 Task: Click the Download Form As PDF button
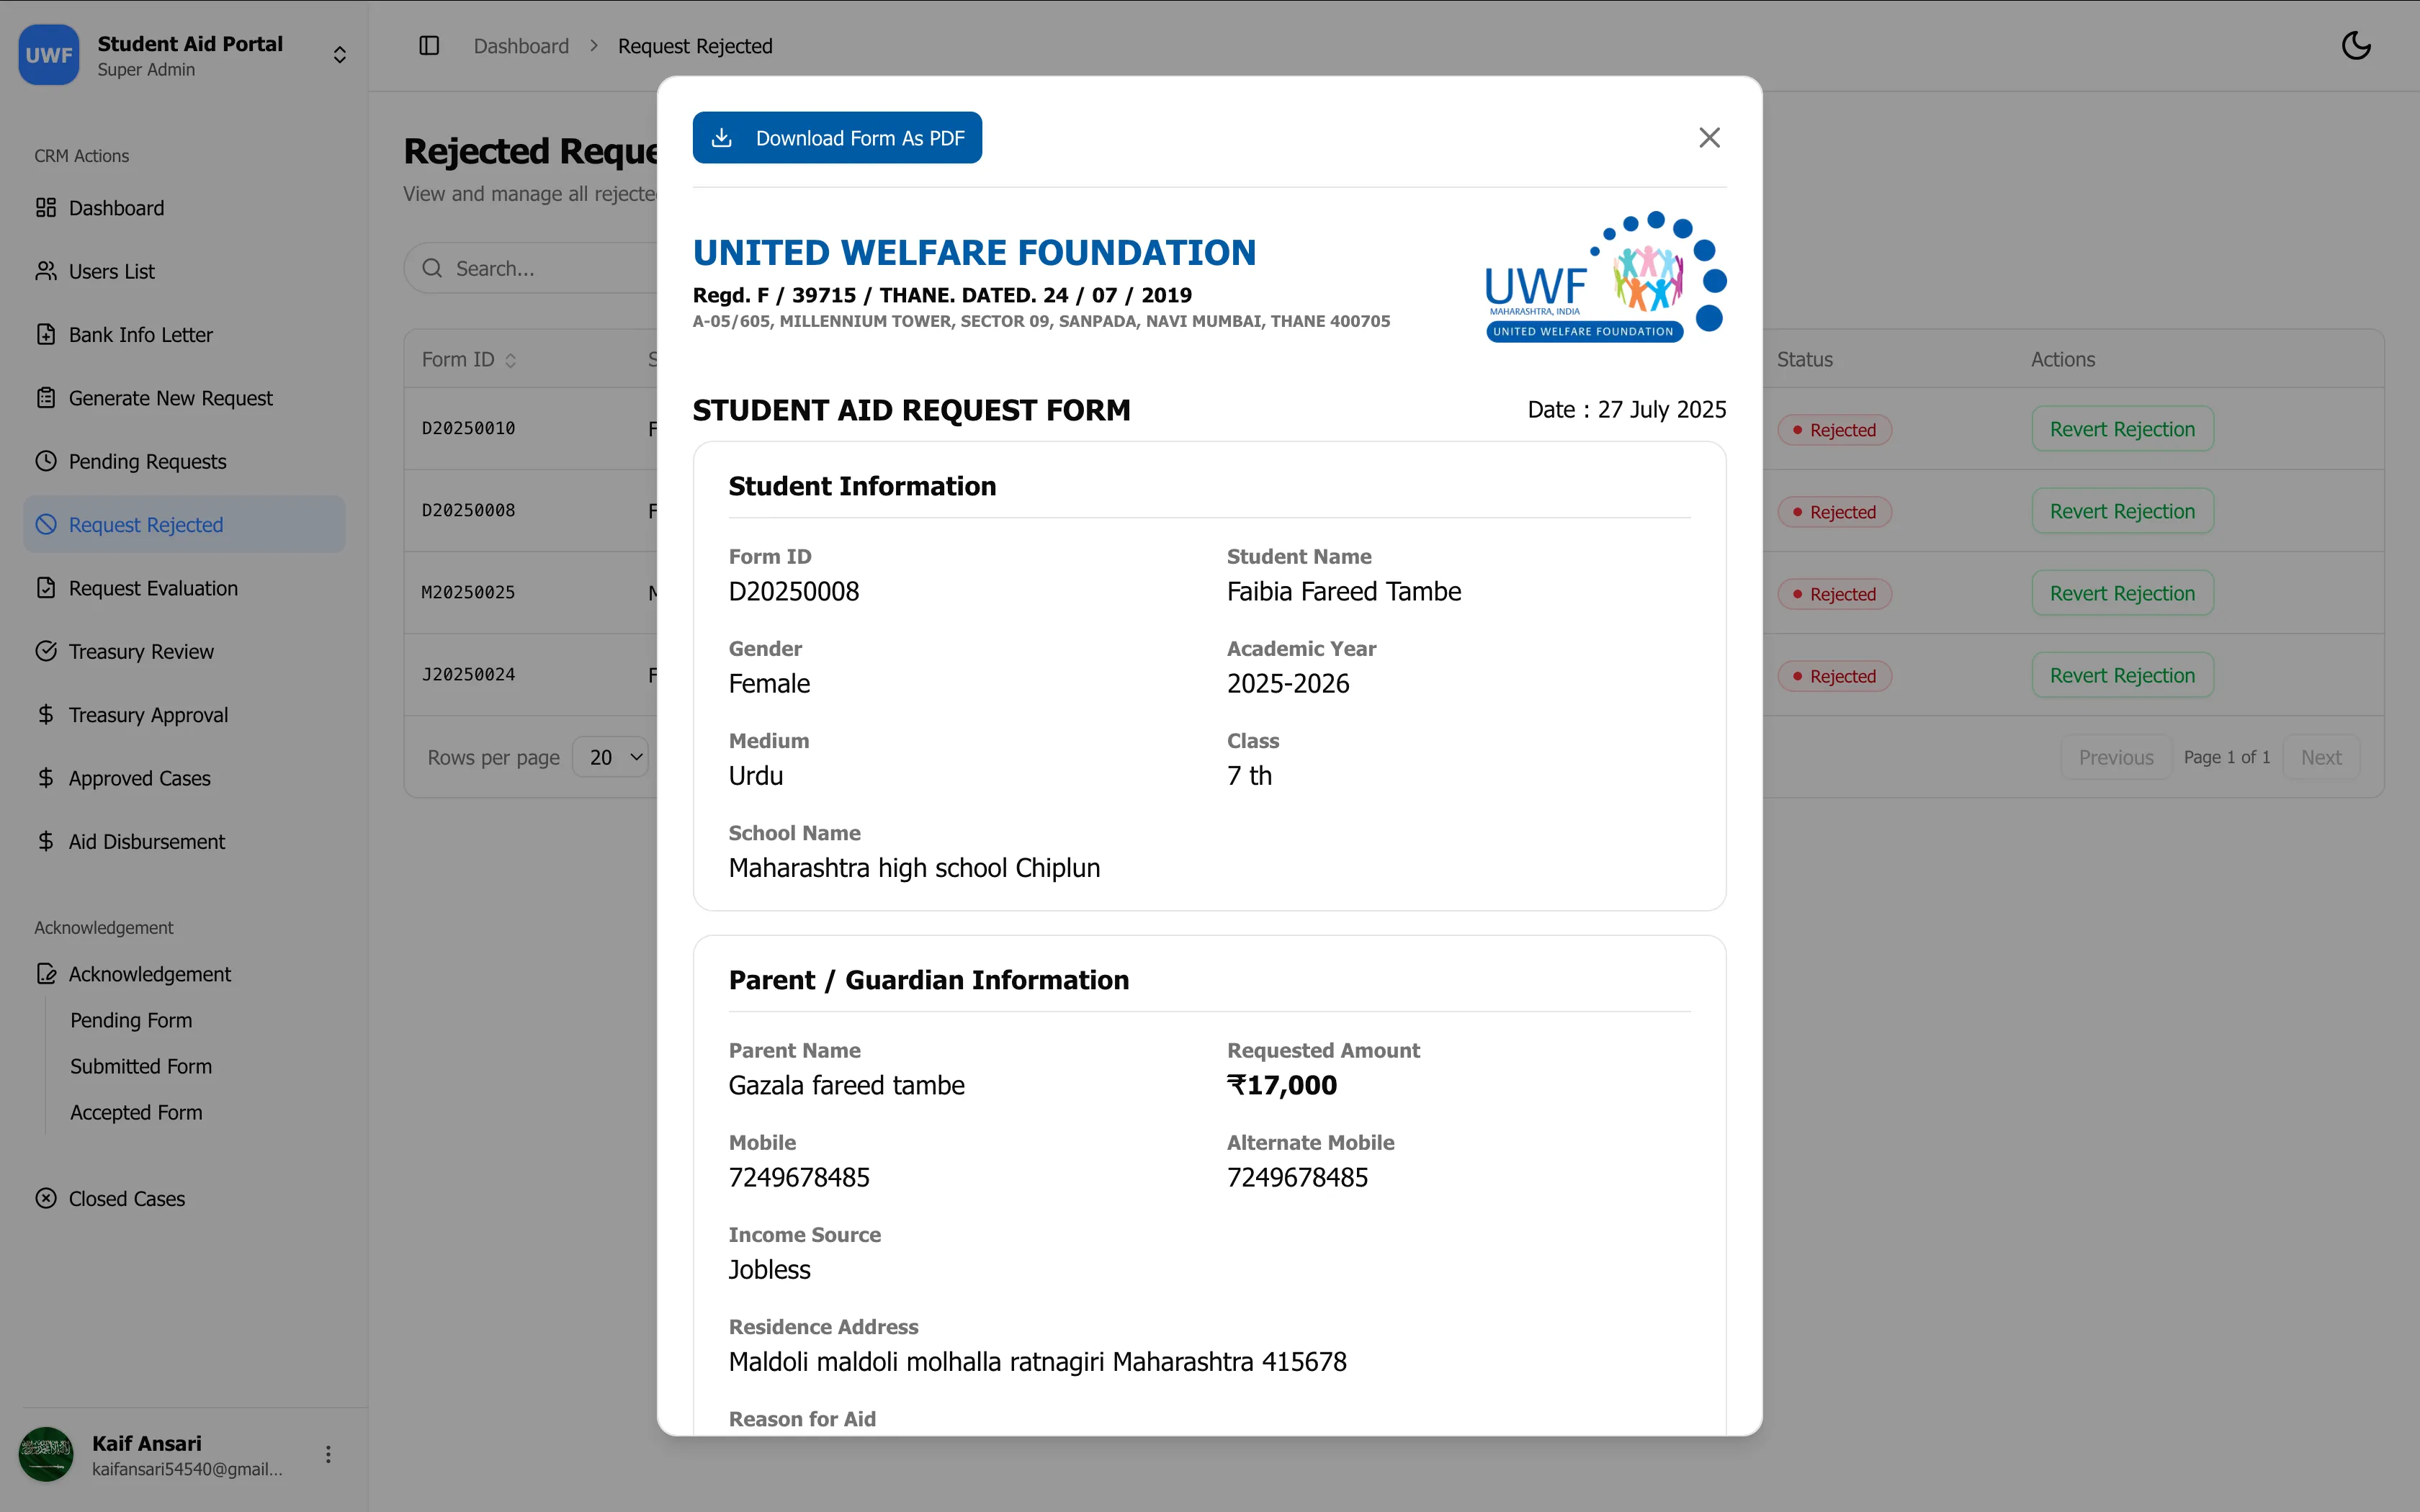tap(837, 138)
